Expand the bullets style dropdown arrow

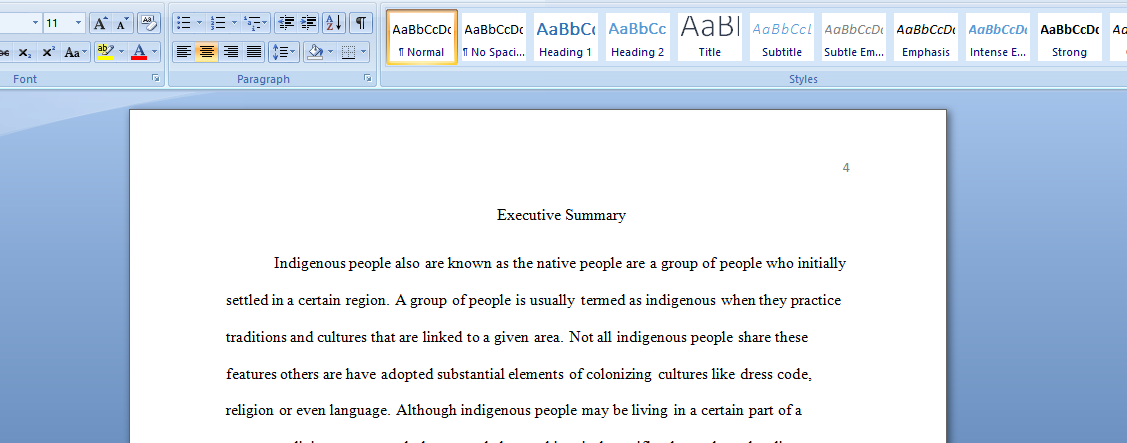tap(199, 24)
